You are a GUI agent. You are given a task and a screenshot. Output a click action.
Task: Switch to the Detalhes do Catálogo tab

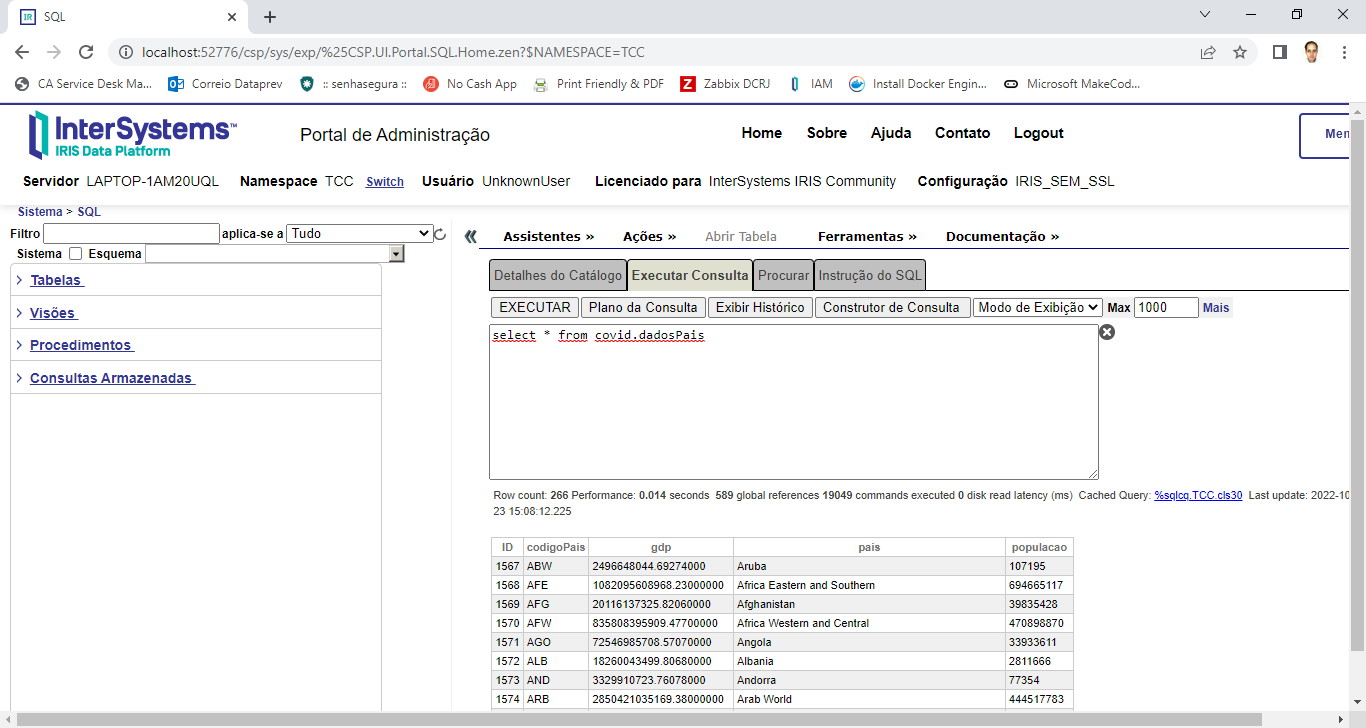[x=558, y=275]
